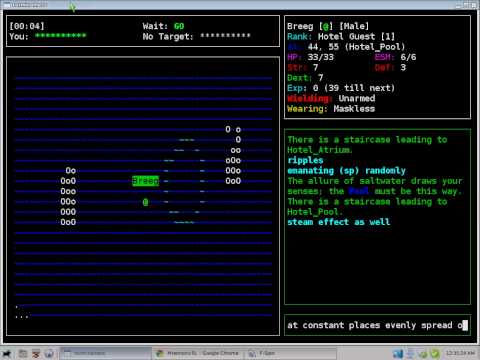Minimize the game window

click(459, 5)
